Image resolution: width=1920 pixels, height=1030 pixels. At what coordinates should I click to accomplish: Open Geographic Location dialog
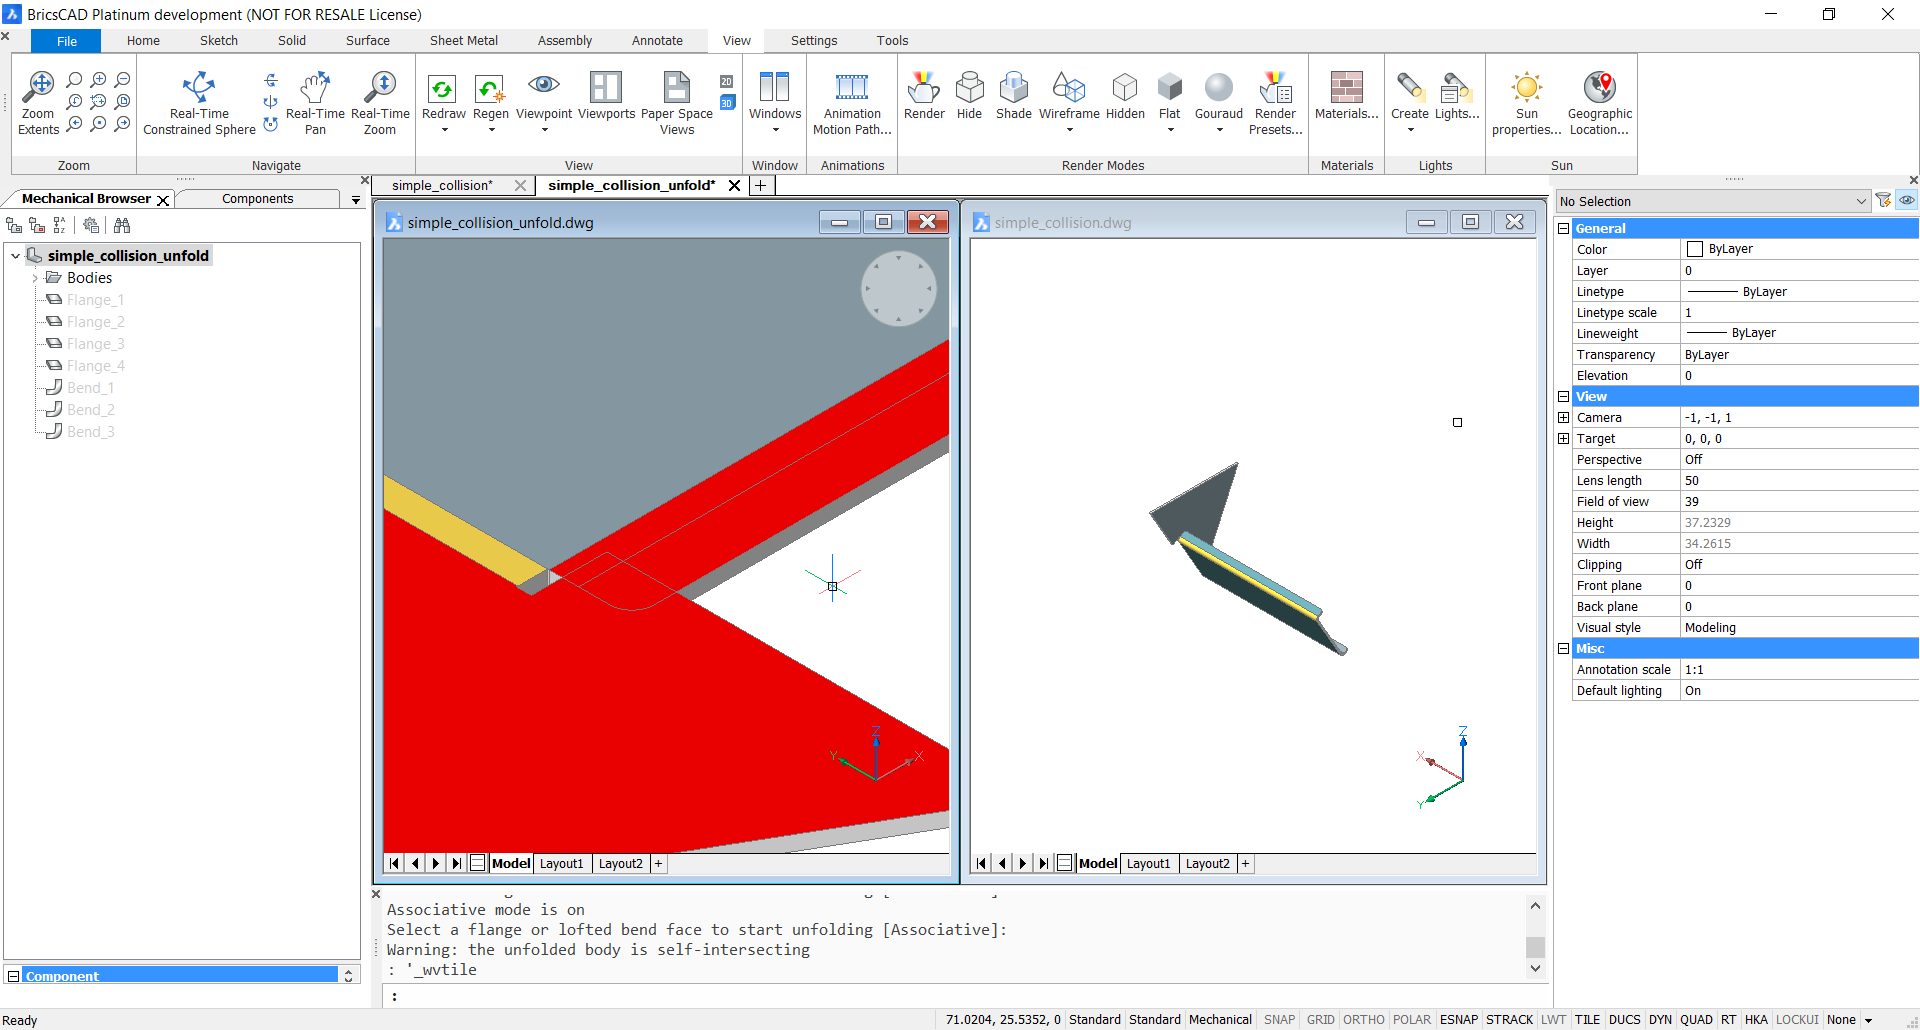pos(1599,90)
